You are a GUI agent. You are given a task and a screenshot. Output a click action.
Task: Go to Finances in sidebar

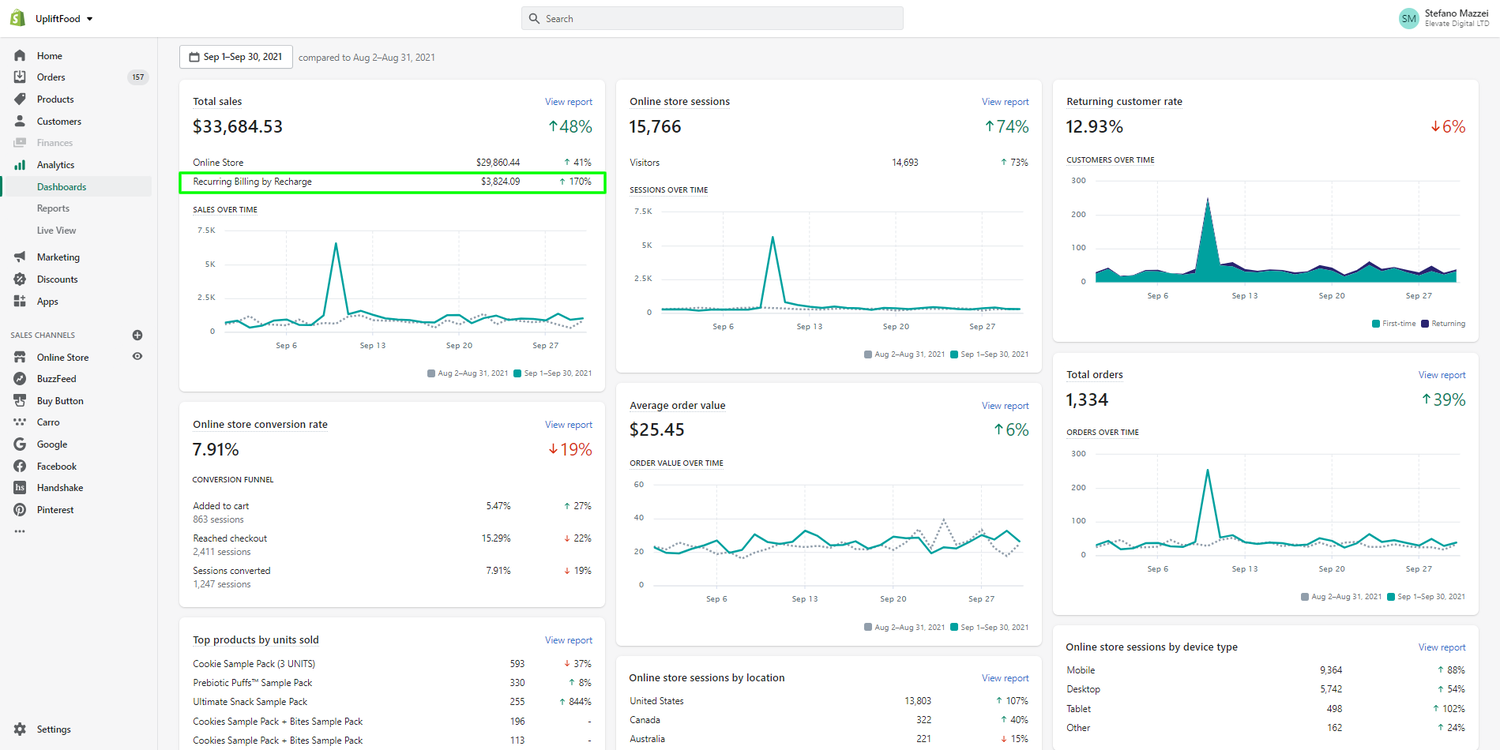pyautogui.click(x=55, y=143)
